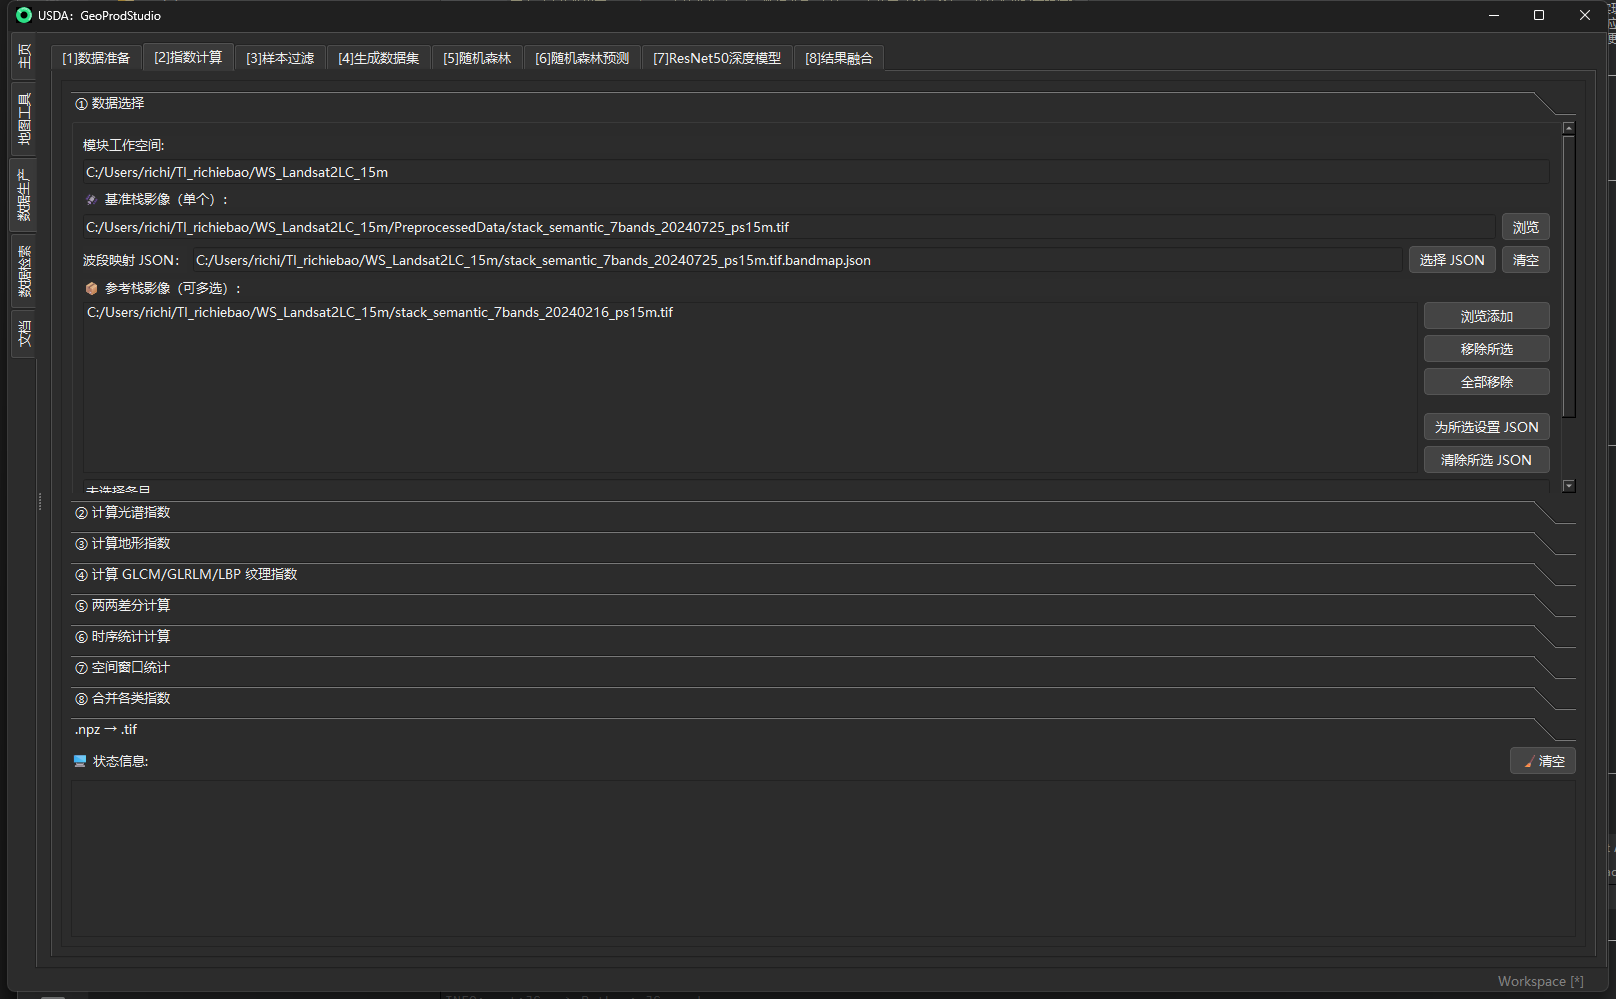Viewport: 1616px width, 999px height.
Task: Switch to the [3]样本过滤 tab
Action: pyautogui.click(x=280, y=58)
